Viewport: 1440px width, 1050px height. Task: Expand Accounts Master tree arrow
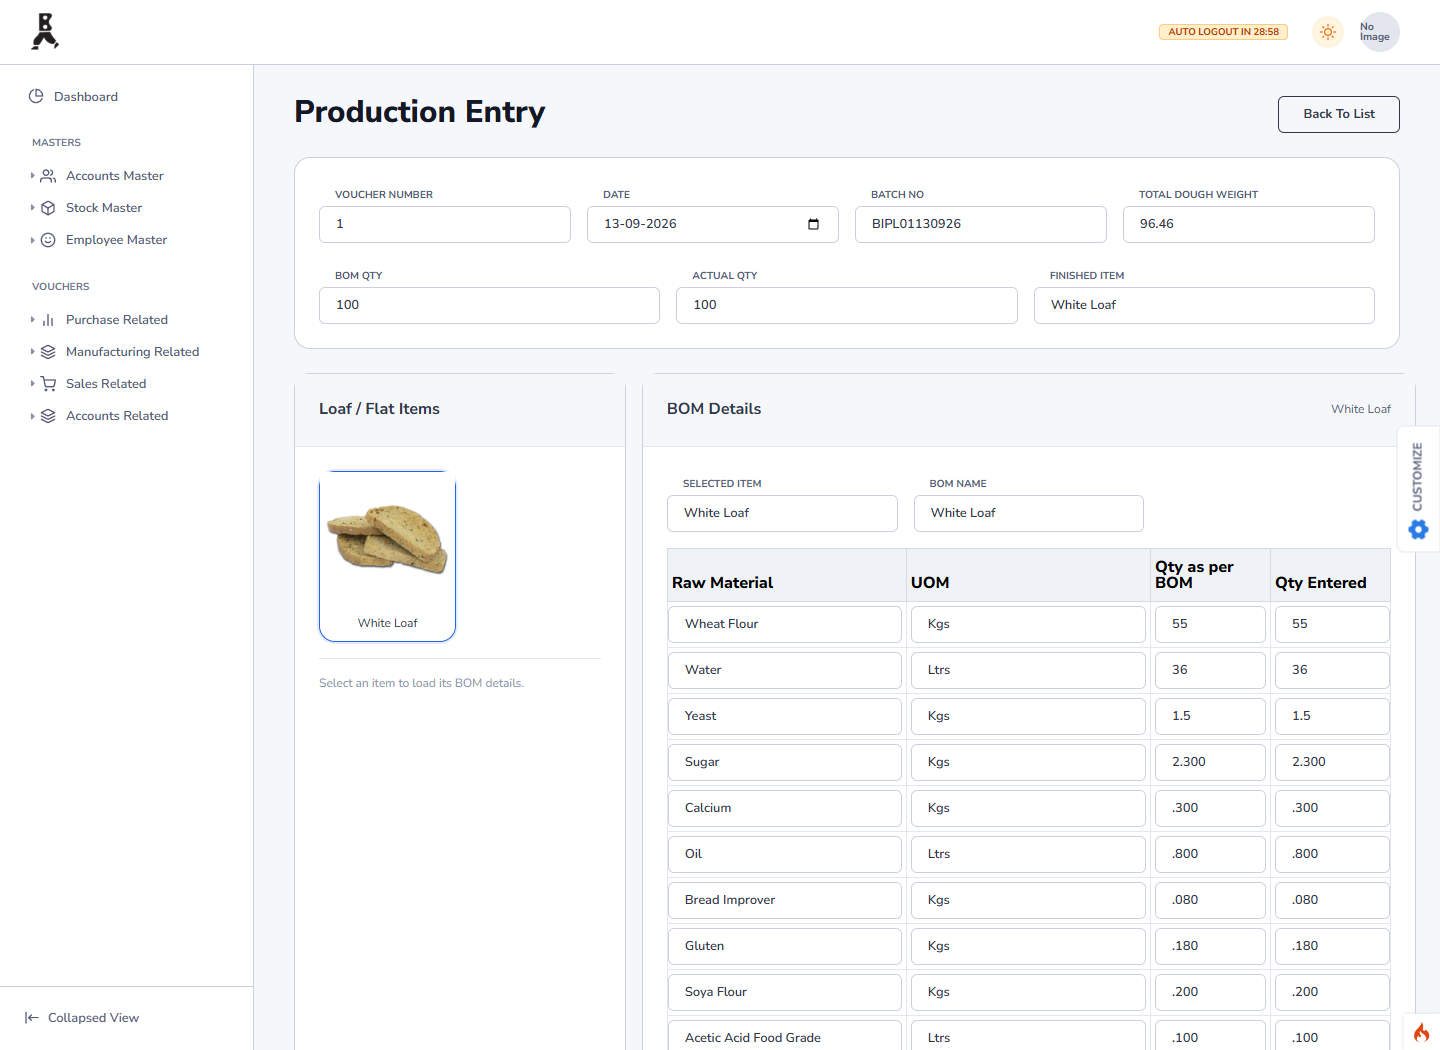32,176
